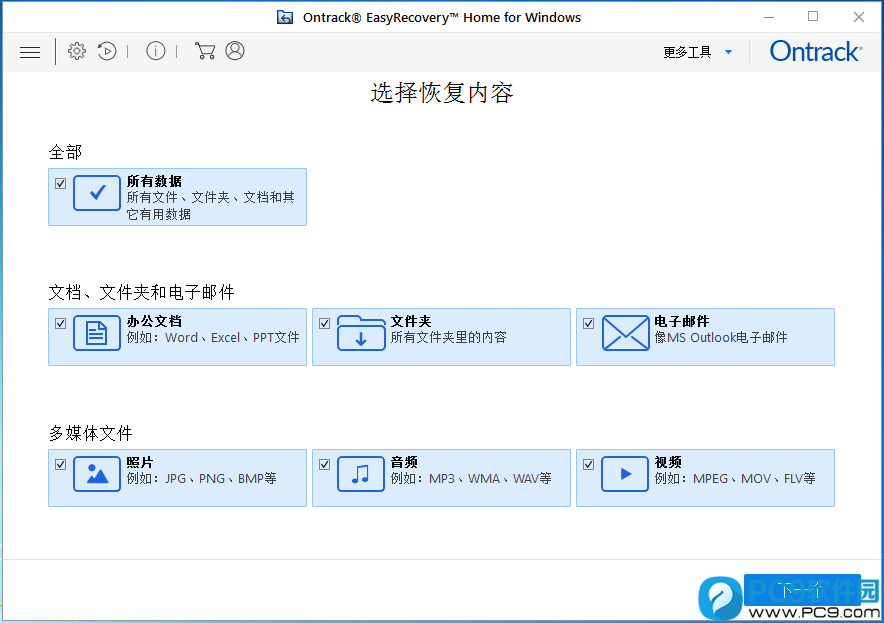The width and height of the screenshot is (884, 623).
Task: Toggle the 电子邮件 checkbox
Action: 589,324
